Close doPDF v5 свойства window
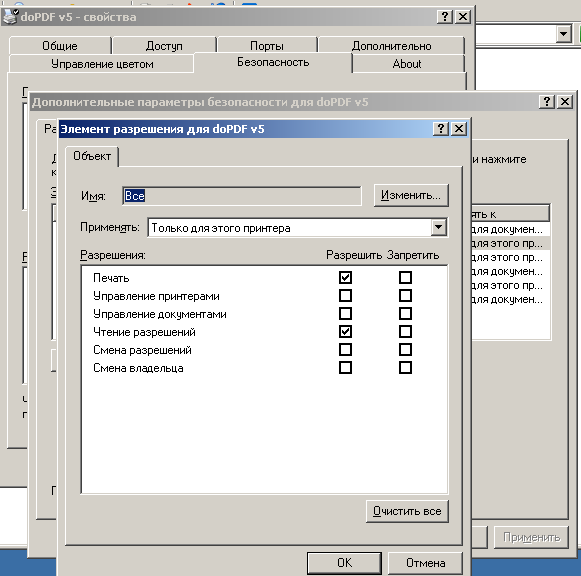Screen dimensions: 581x576 click(x=463, y=17)
